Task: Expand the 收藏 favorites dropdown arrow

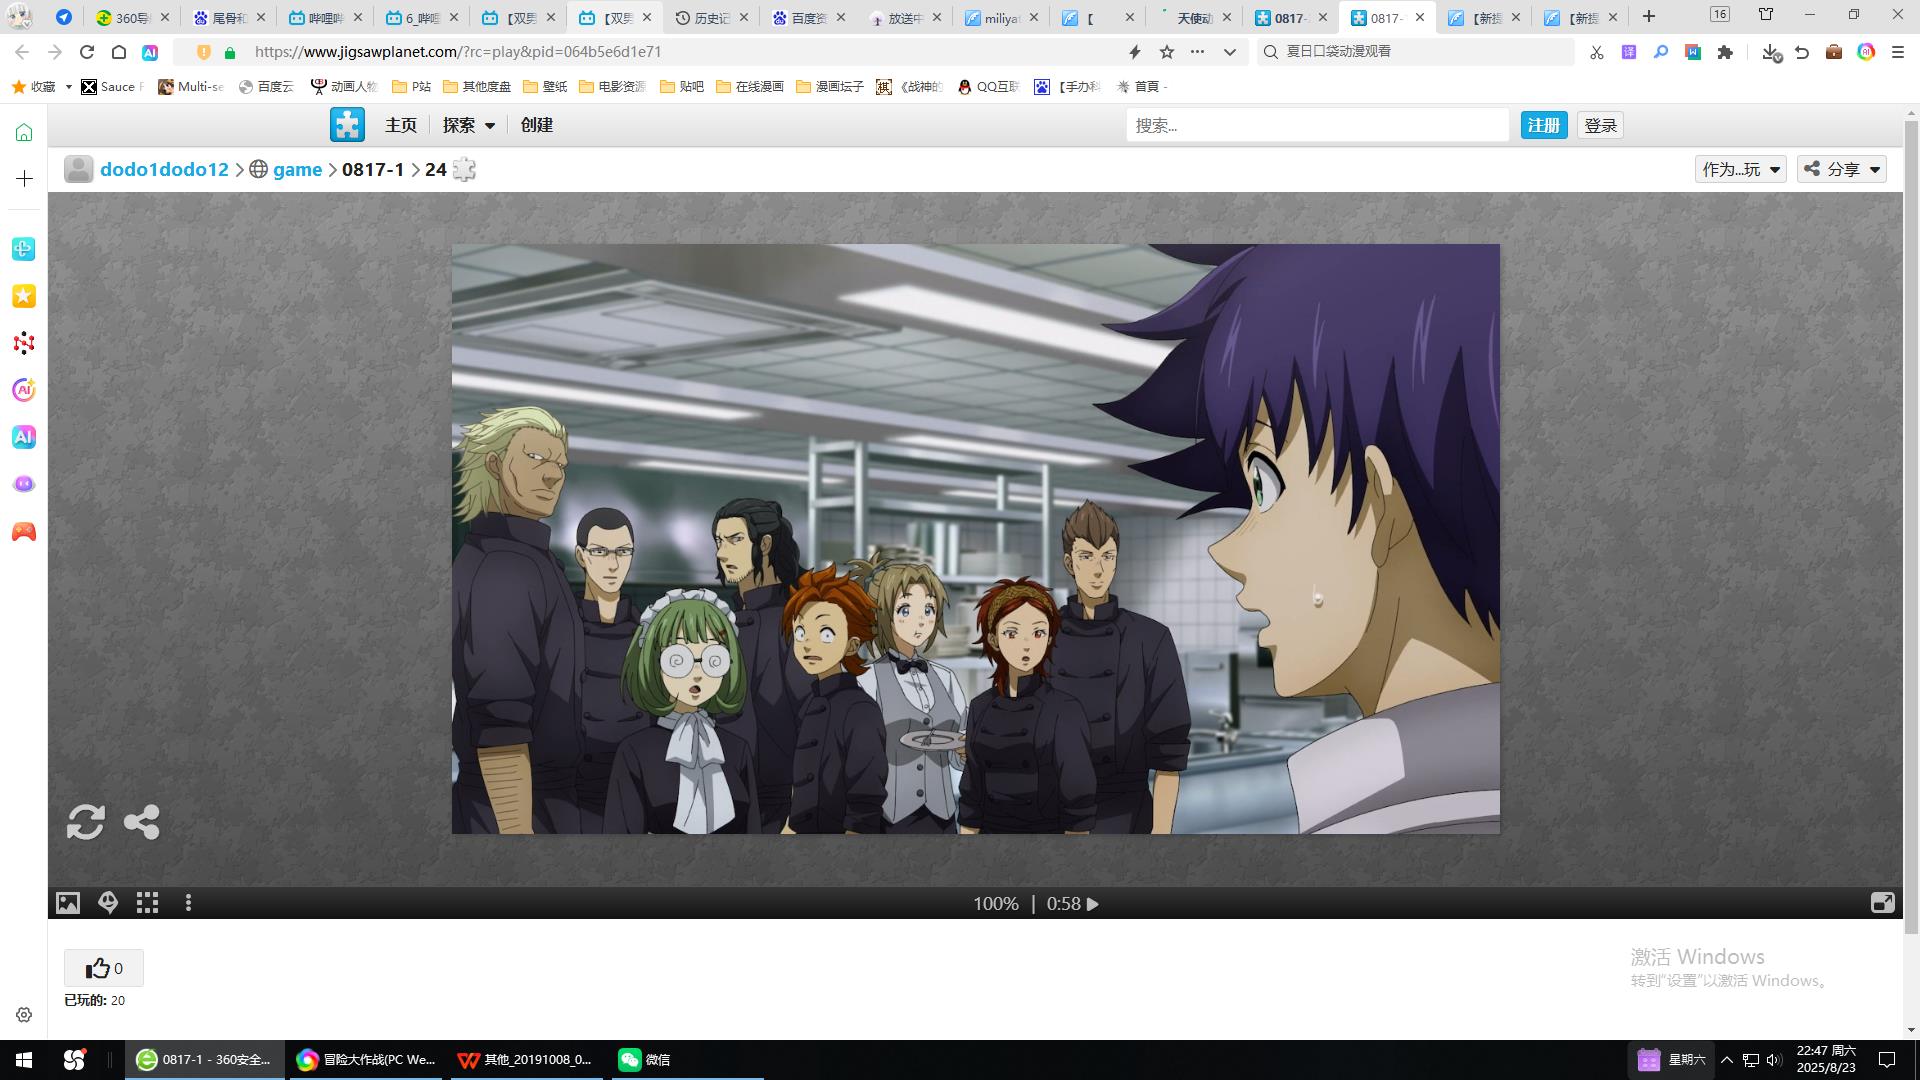Action: 69,87
